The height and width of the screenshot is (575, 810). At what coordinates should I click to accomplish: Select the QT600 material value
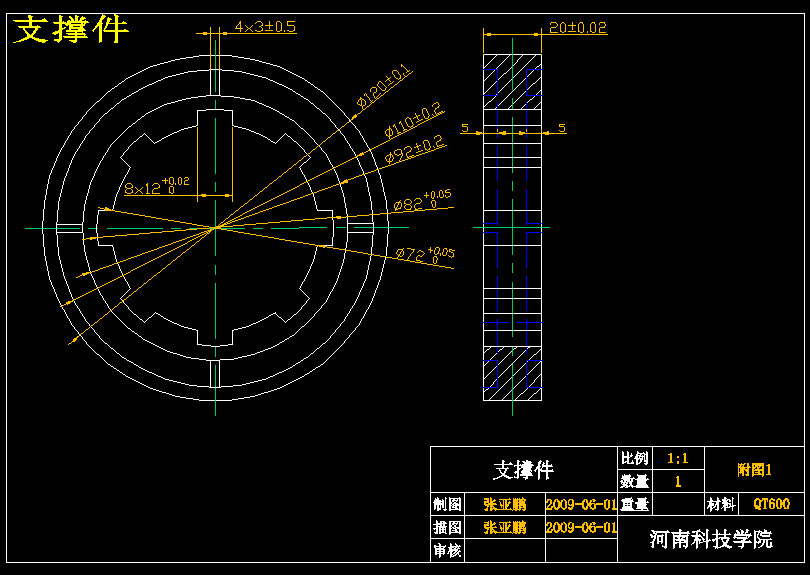(771, 504)
